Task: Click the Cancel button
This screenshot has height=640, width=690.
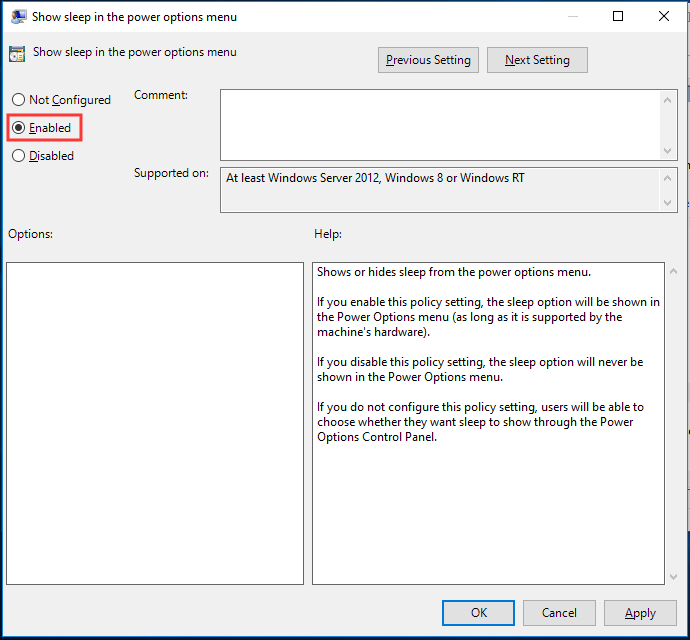Action: (x=559, y=613)
